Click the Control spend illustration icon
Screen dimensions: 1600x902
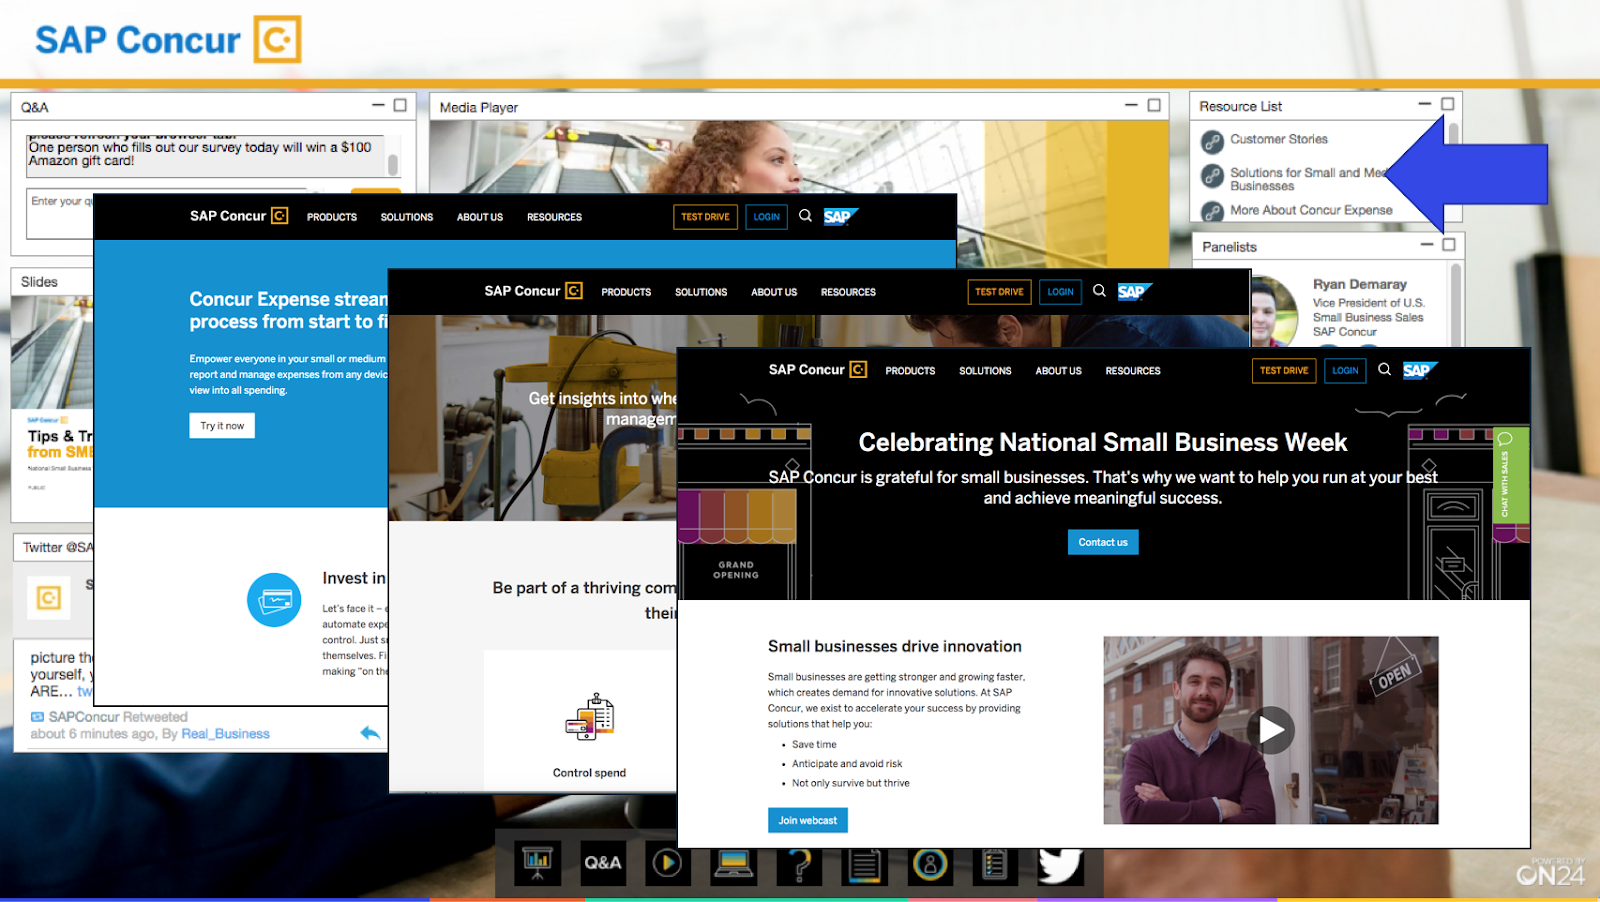click(x=590, y=717)
